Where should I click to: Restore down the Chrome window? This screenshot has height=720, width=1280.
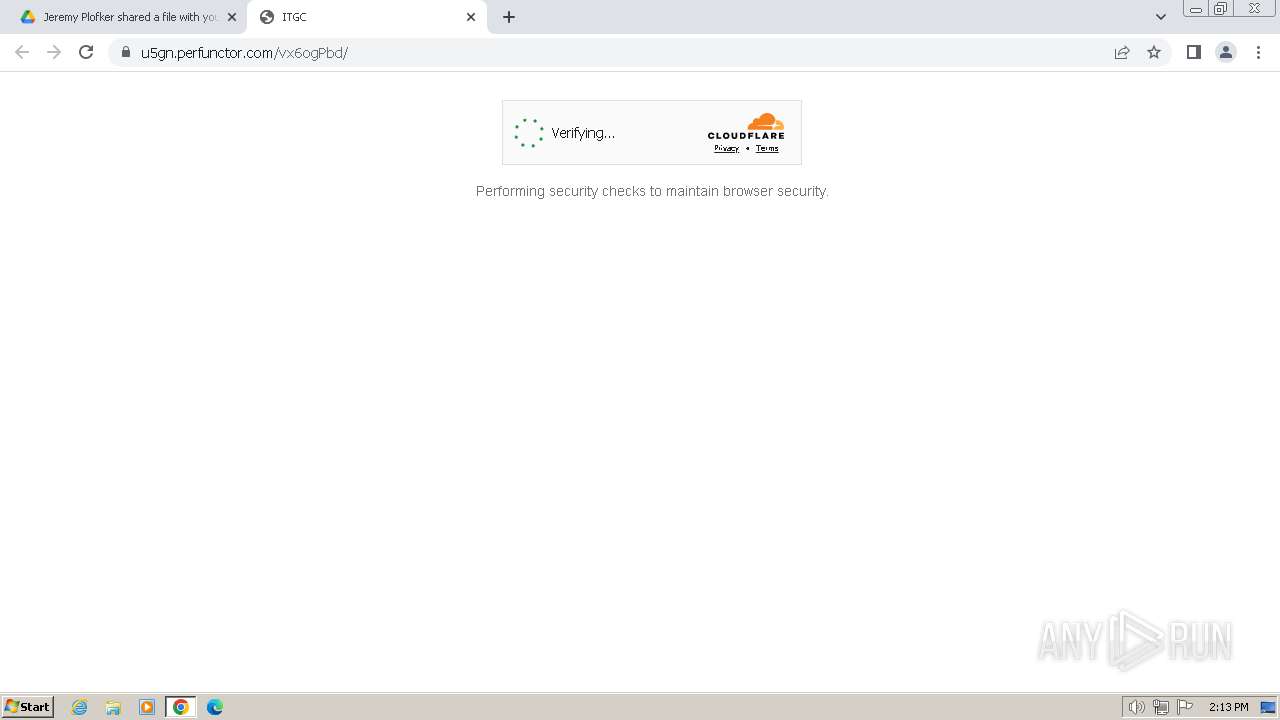(1221, 8)
